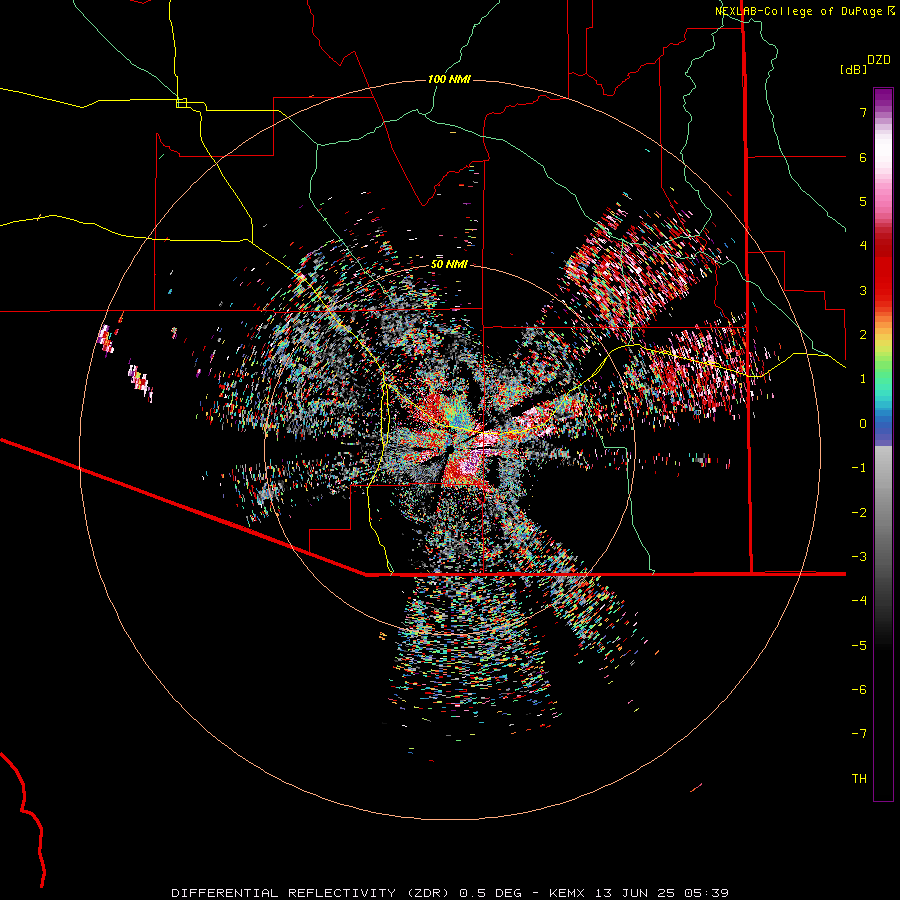
Task: Click the -1 value on the color scale
Action: (x=859, y=468)
